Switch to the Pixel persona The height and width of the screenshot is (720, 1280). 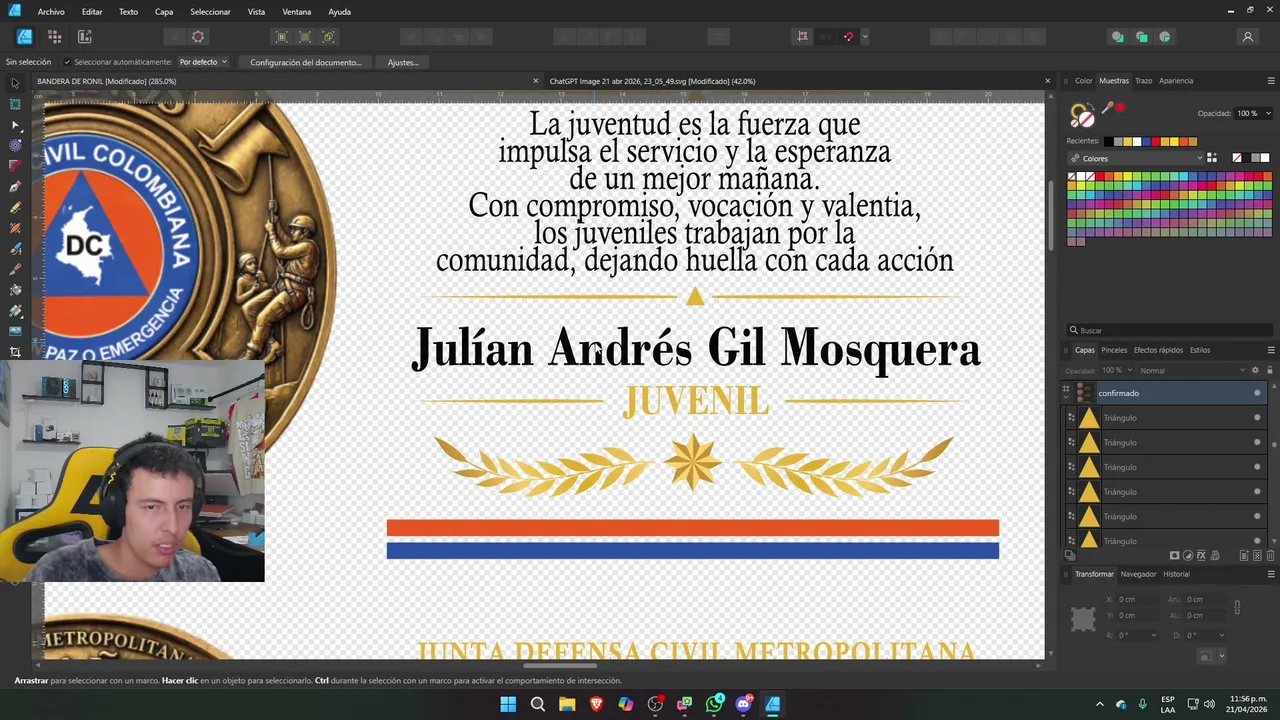coord(54,37)
